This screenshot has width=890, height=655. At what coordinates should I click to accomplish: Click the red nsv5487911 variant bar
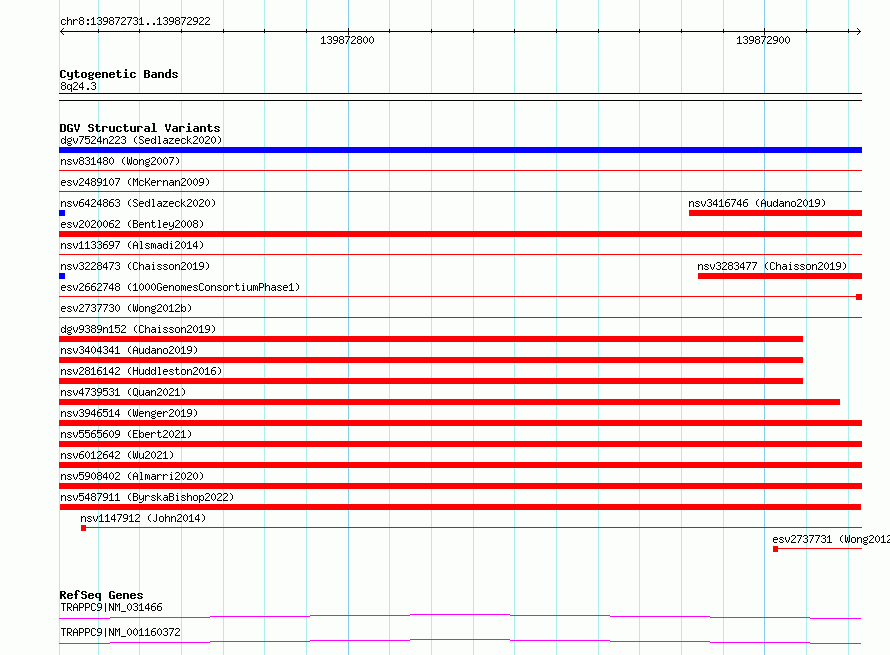(460, 507)
